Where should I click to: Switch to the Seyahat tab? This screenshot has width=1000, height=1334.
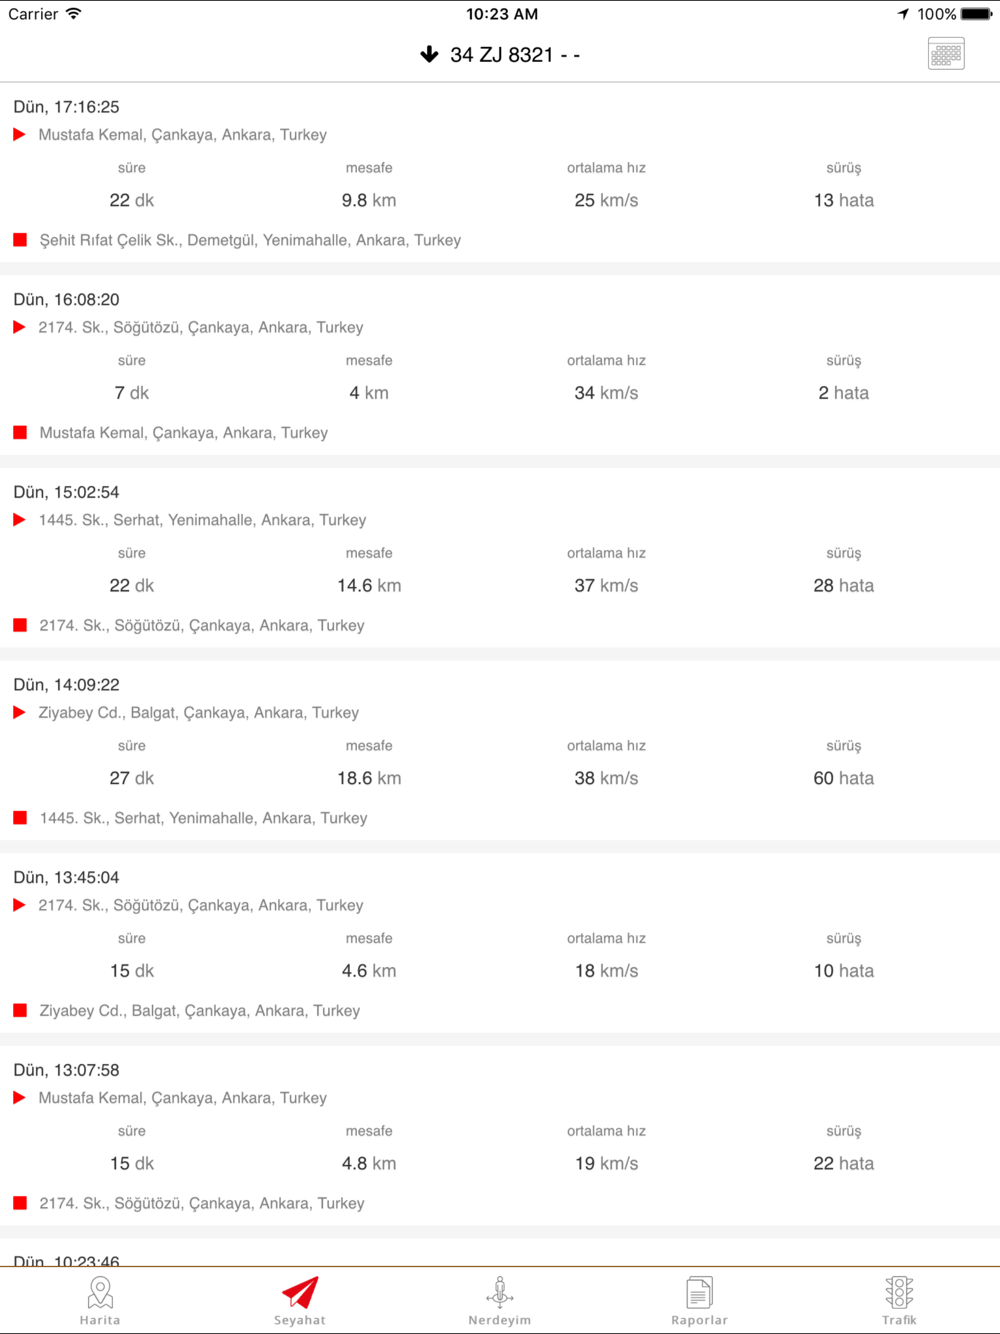[300, 1300]
